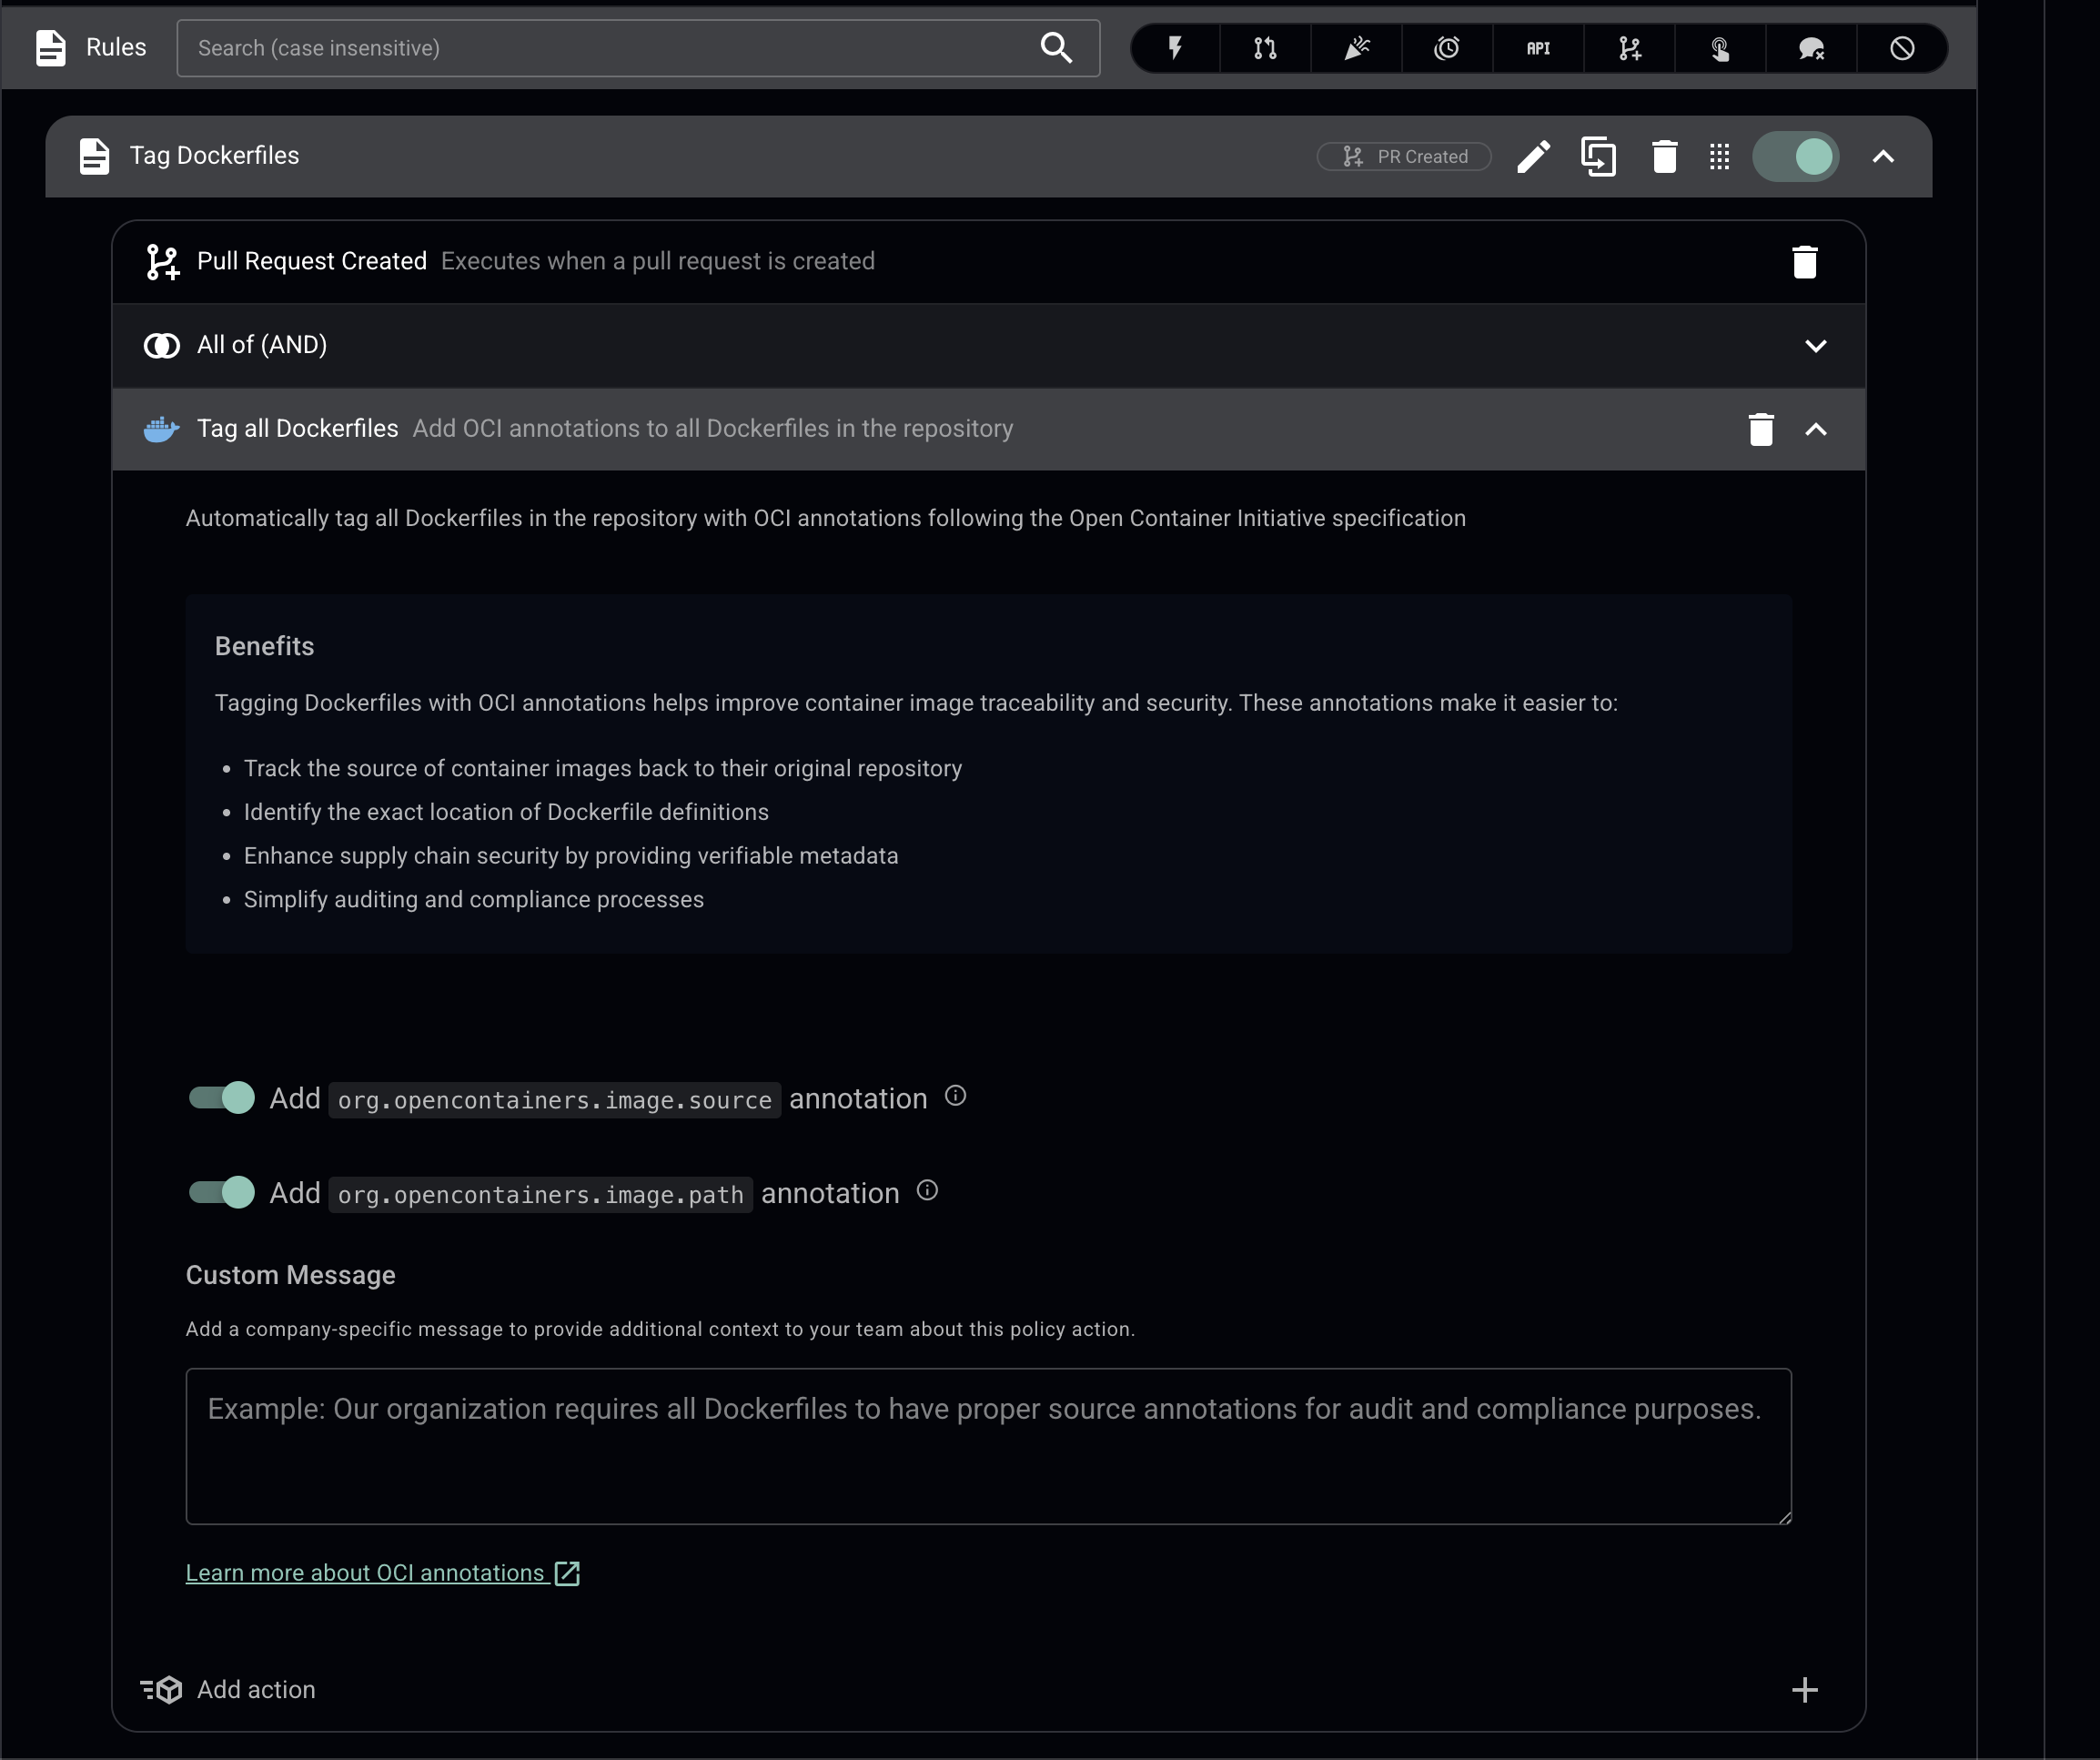Select the alarm clock schedule filter
Image resolution: width=2100 pixels, height=1760 pixels.
1447,48
